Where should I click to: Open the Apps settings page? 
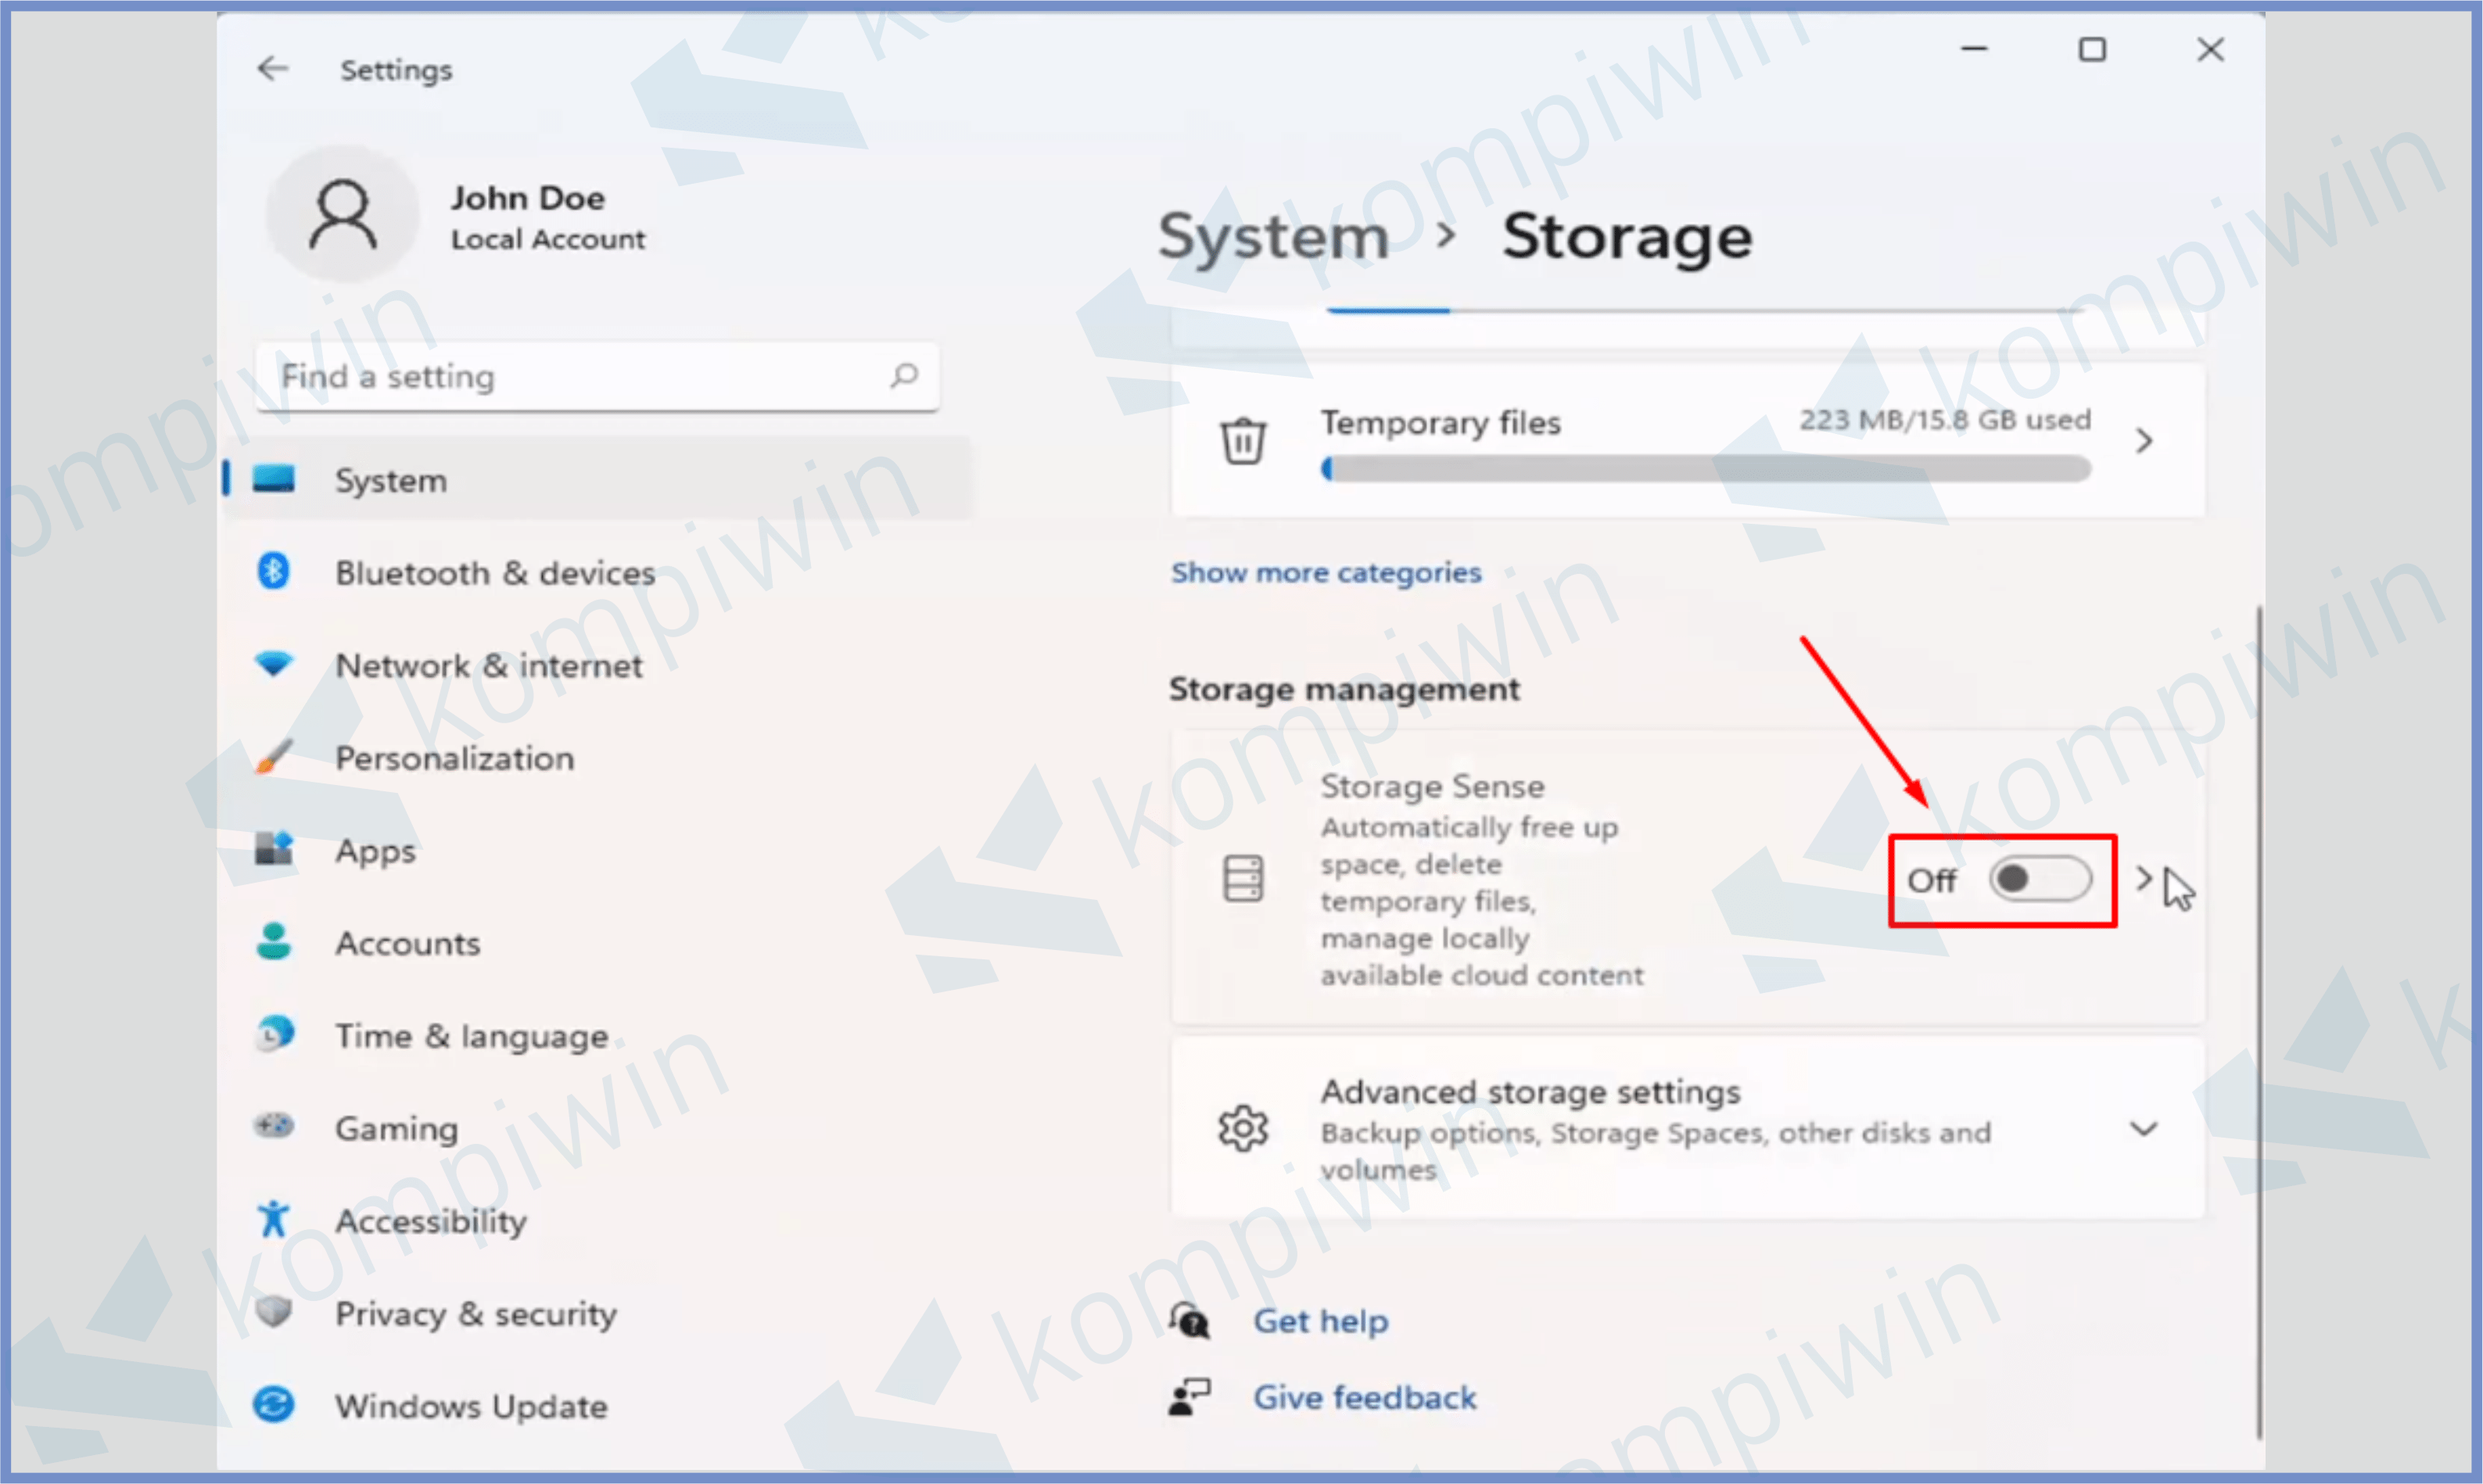pyautogui.click(x=596, y=850)
